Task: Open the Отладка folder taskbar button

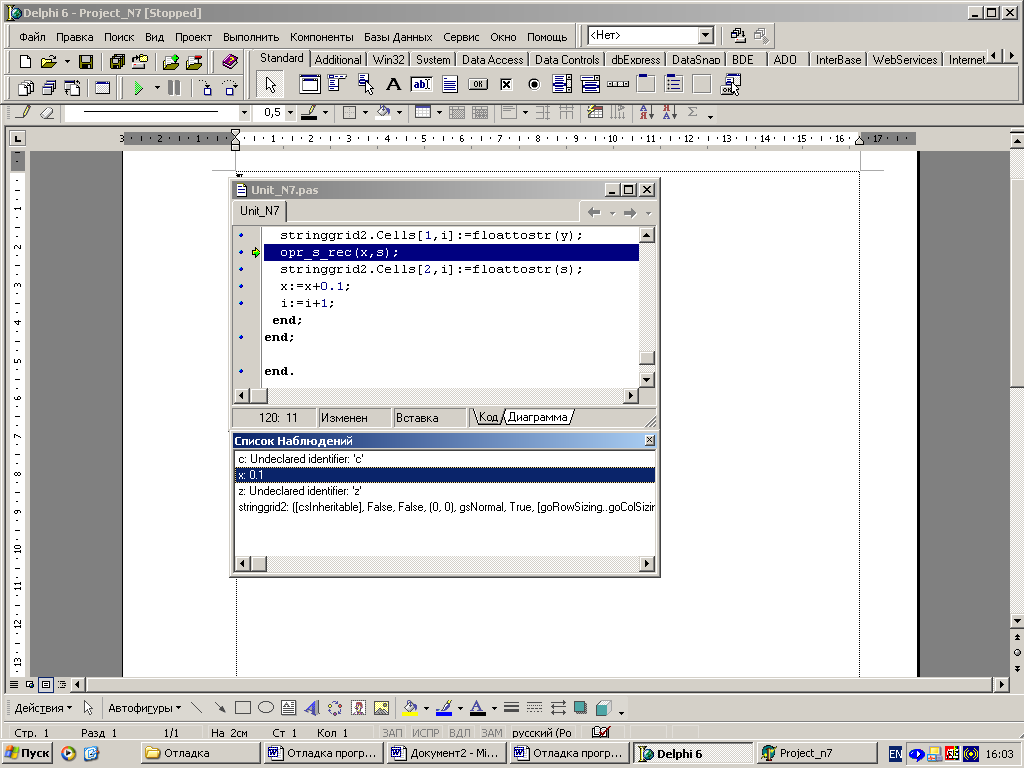Action: point(199,753)
